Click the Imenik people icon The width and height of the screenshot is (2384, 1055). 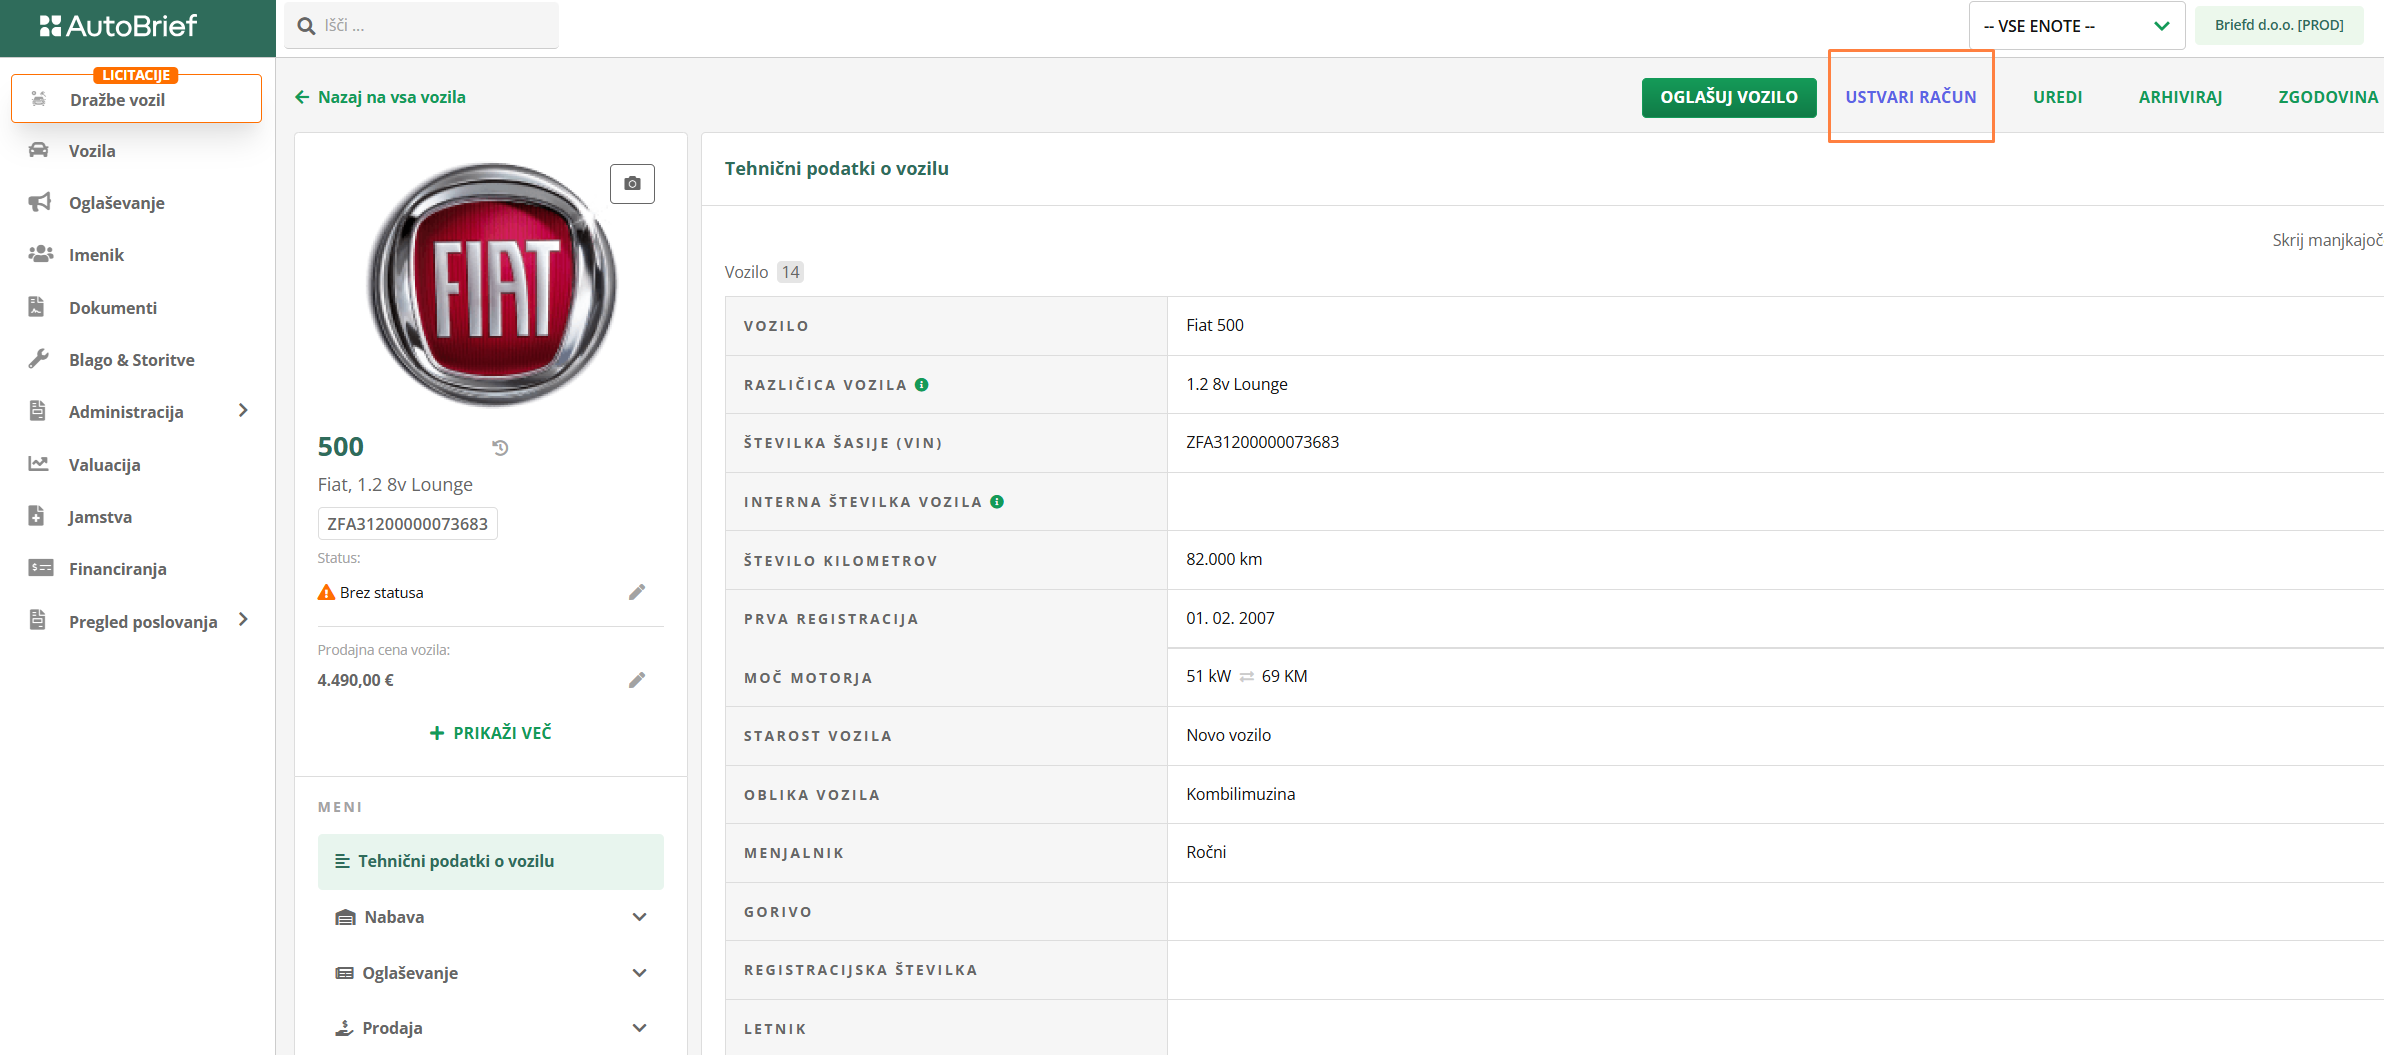click(40, 254)
